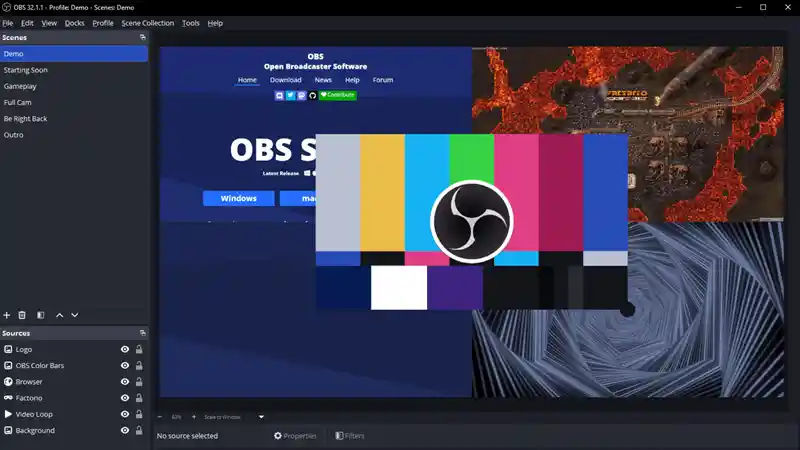Click the green Contribute button in preview
Image resolution: width=800 pixels, height=450 pixels.
pos(338,95)
